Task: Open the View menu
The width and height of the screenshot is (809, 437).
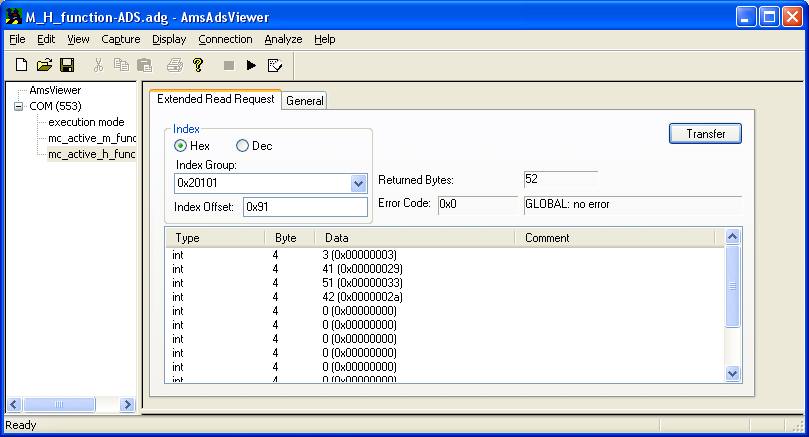Action: [78, 39]
